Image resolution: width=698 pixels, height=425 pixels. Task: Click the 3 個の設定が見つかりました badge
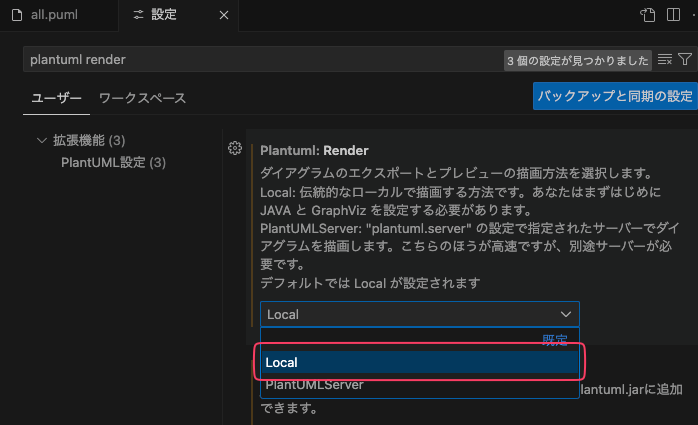click(577, 61)
